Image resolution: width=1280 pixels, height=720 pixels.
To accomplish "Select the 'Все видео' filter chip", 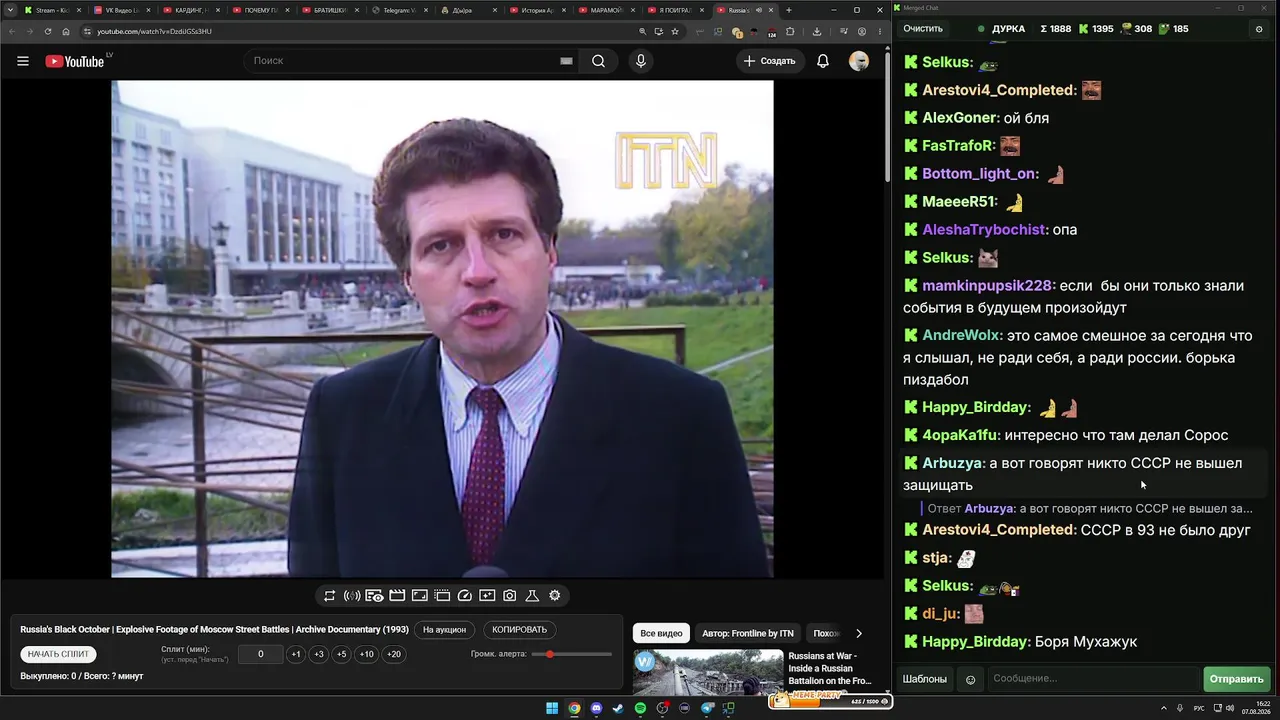I will (661, 633).
